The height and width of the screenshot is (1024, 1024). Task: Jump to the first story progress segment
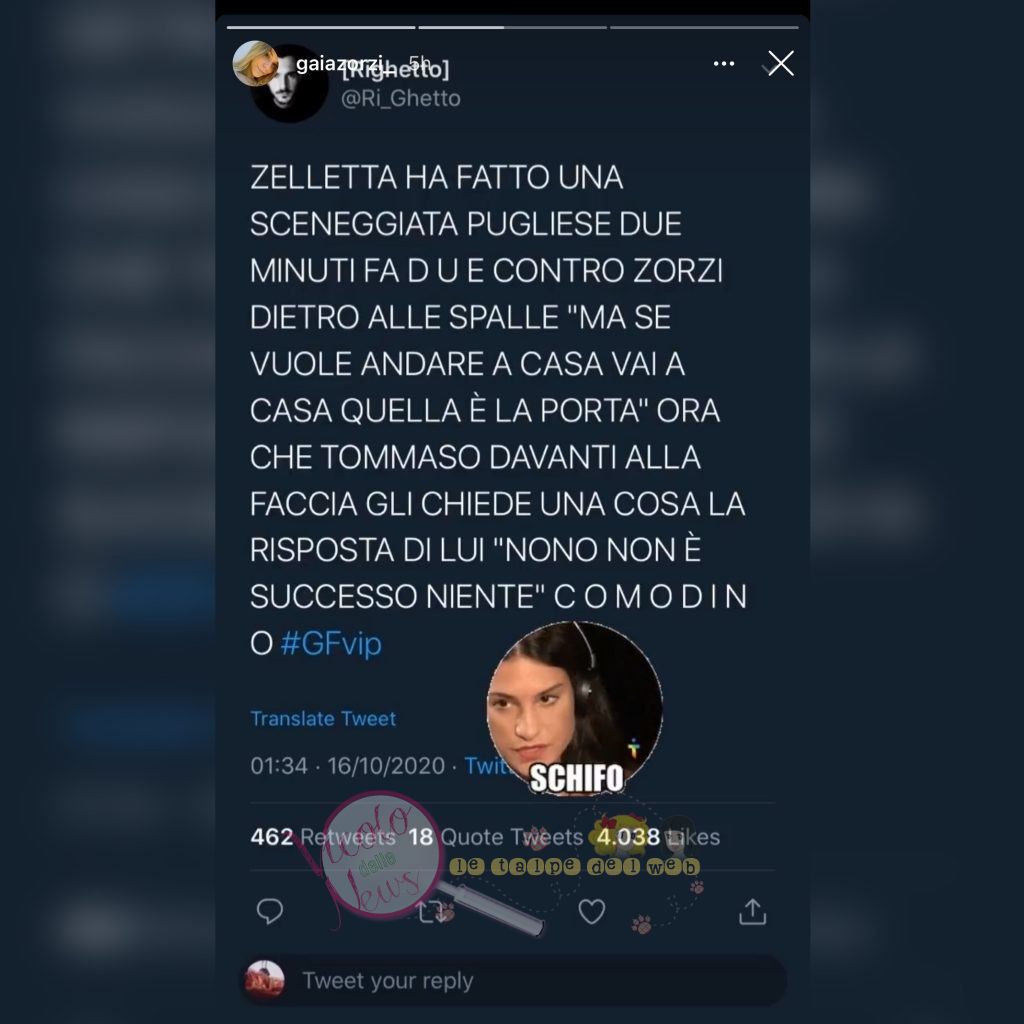pos(321,27)
